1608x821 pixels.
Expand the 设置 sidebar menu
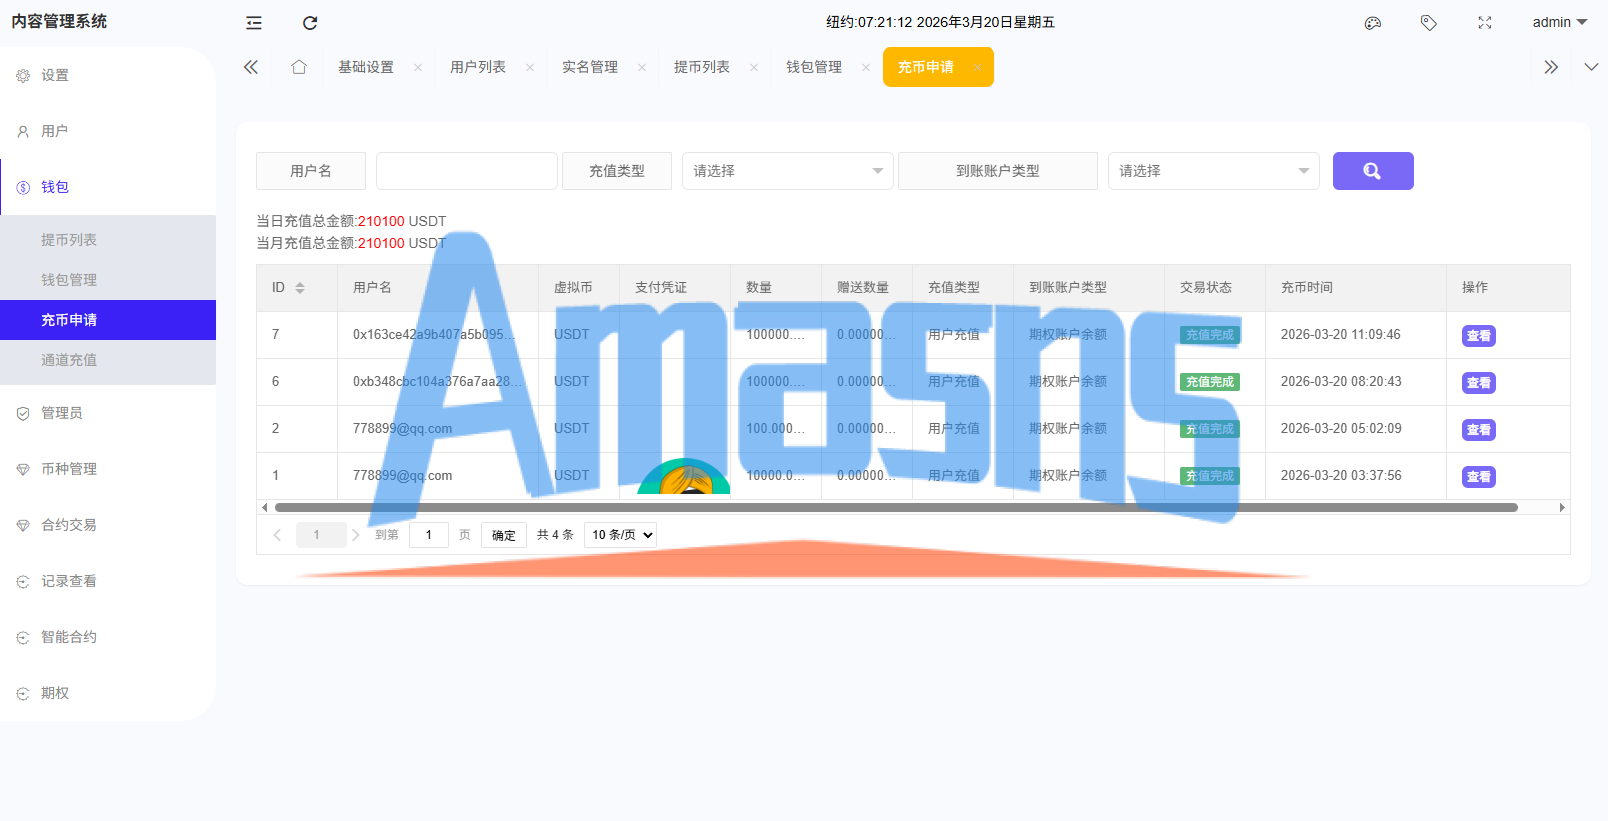click(108, 75)
